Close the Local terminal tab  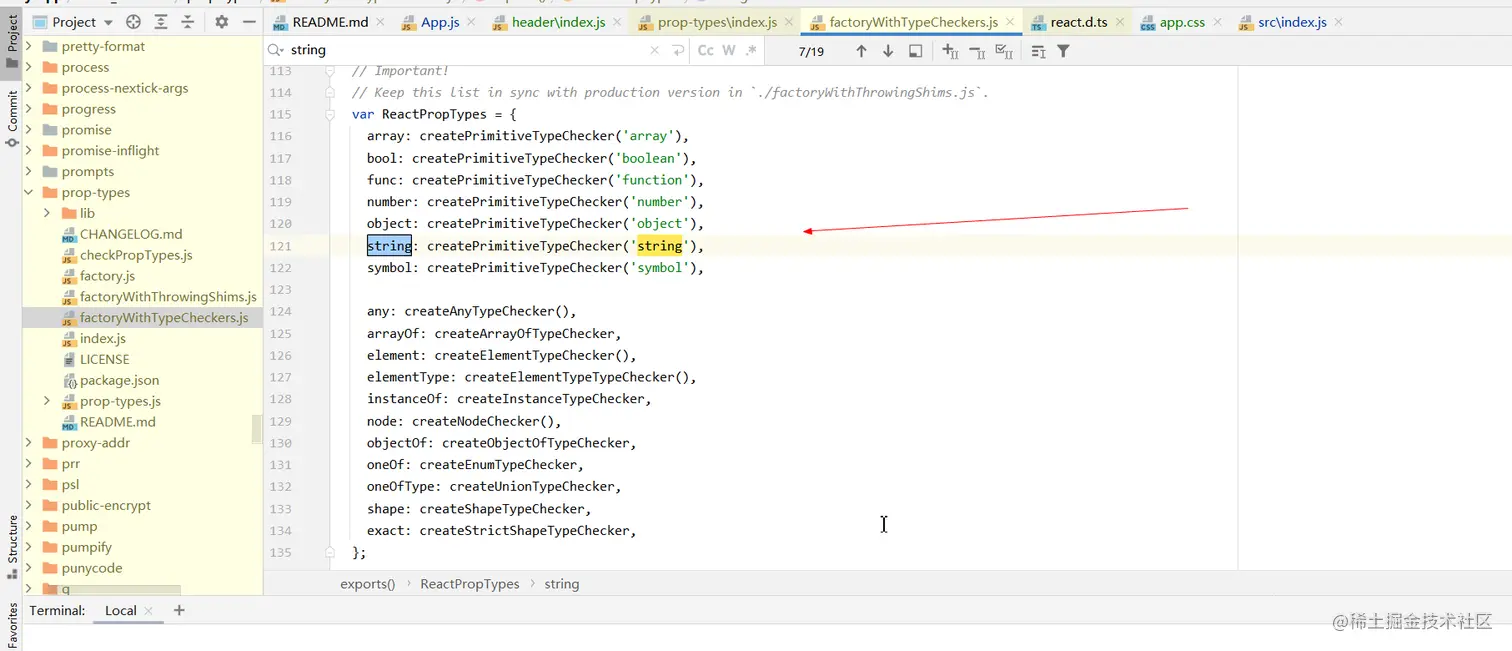pyautogui.click(x=148, y=611)
